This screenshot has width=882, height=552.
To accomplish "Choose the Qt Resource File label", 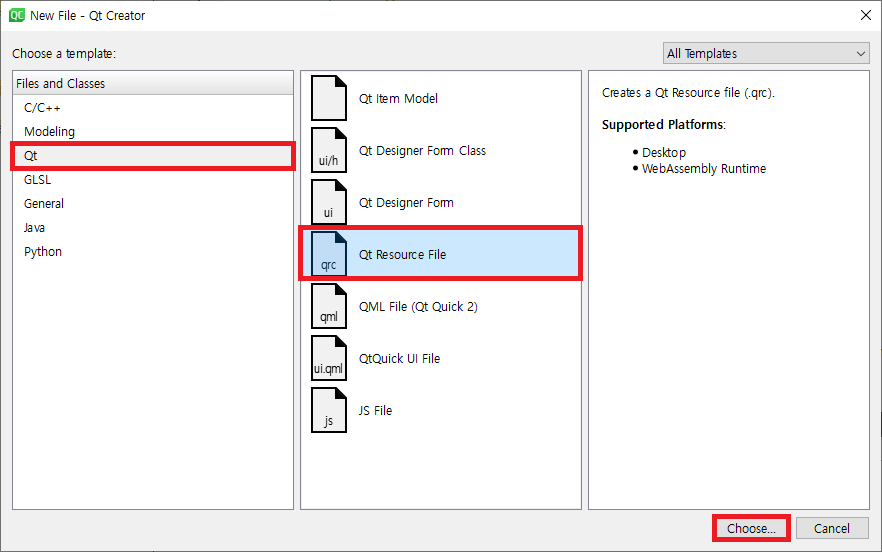I will [x=403, y=254].
